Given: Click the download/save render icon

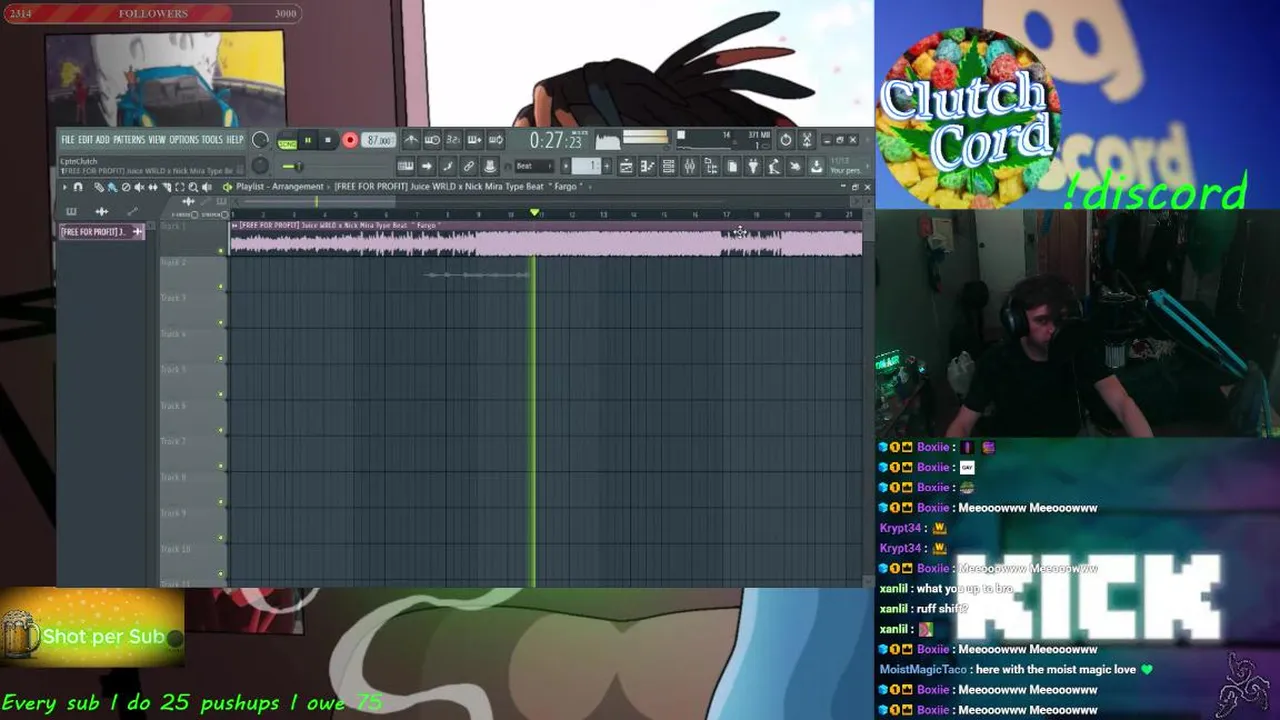Looking at the screenshot, I should pyautogui.click(x=816, y=165).
